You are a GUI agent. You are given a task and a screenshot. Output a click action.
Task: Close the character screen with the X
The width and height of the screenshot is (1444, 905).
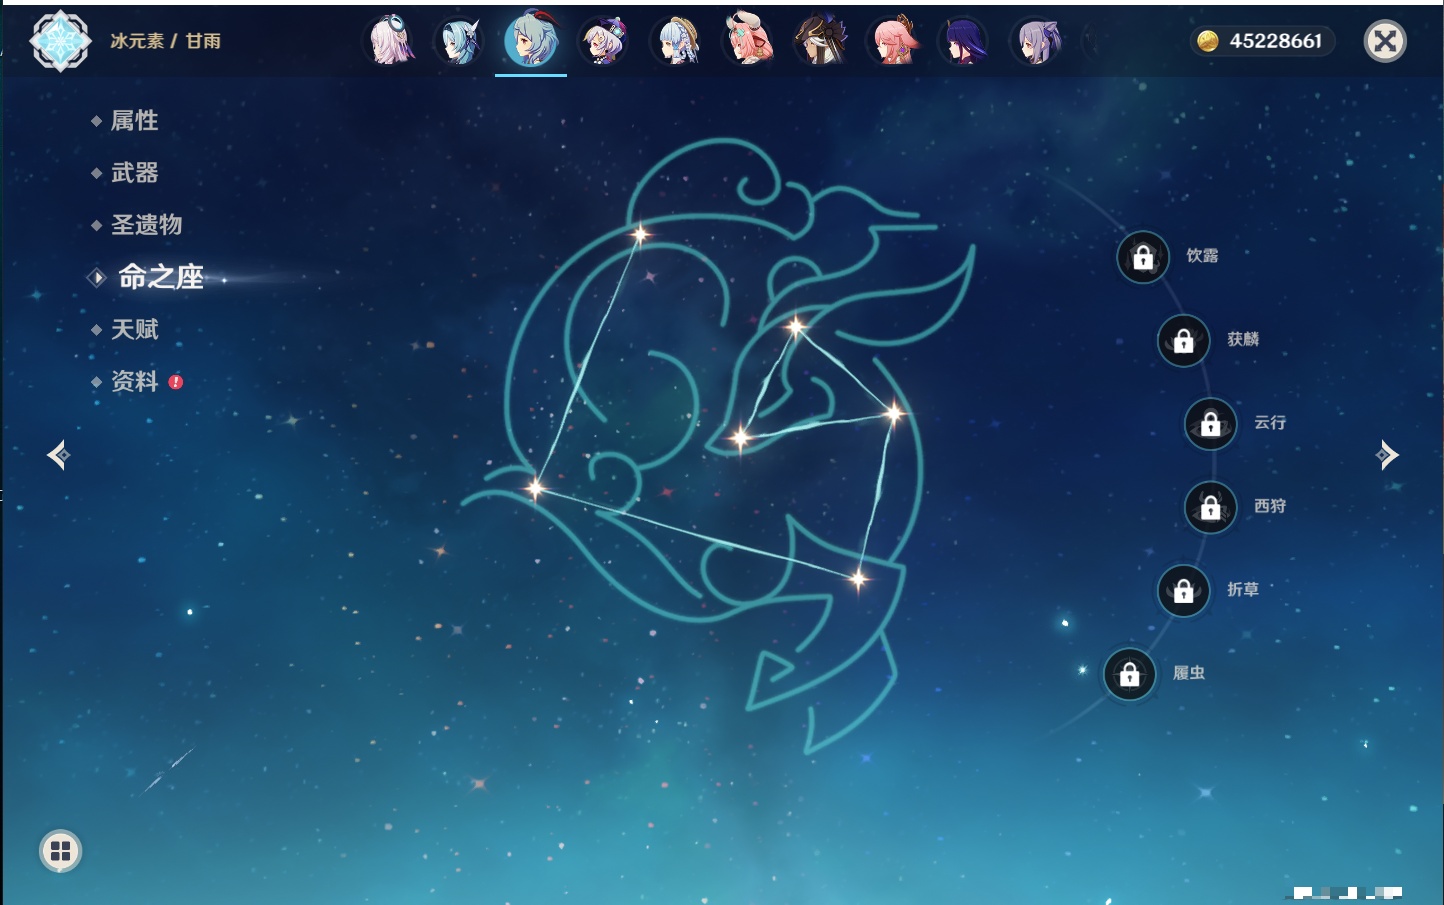1385,41
